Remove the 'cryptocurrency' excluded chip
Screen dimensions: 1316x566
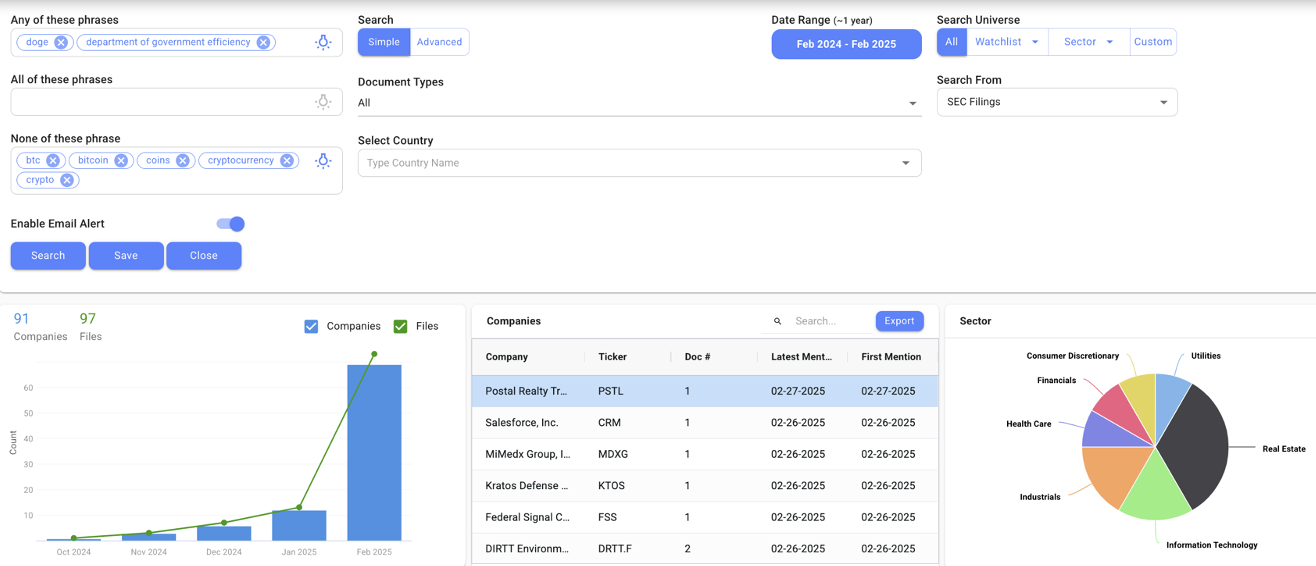[x=287, y=161]
